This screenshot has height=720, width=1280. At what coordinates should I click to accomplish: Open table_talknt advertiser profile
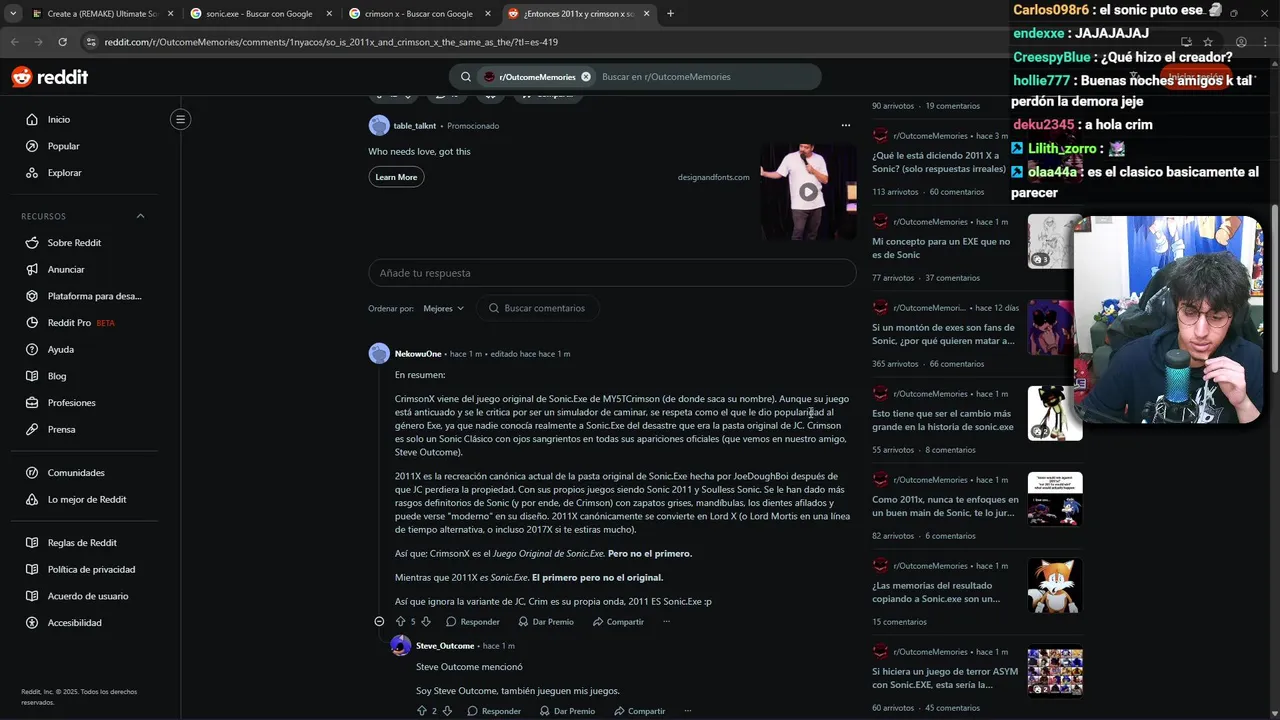414,126
